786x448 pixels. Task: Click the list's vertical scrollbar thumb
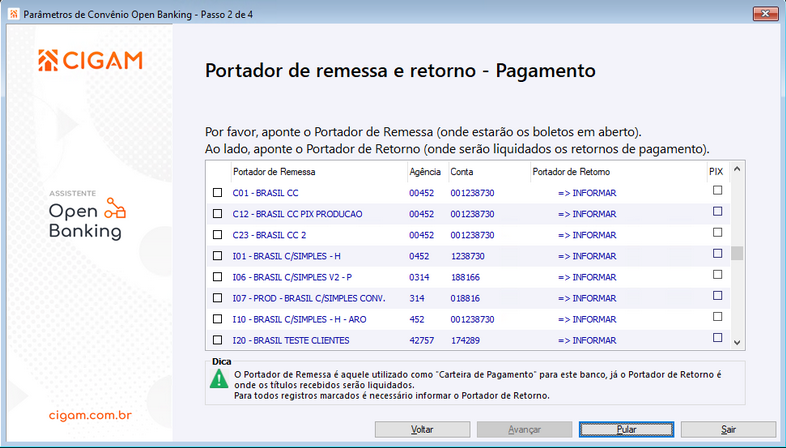[x=737, y=253]
